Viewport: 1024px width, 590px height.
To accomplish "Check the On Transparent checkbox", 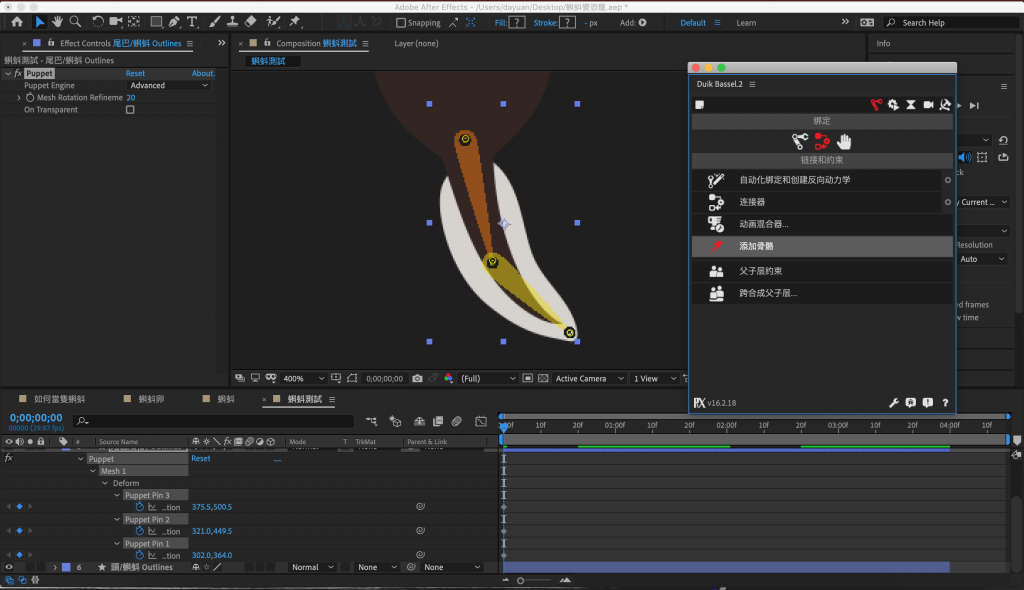I will [x=130, y=110].
